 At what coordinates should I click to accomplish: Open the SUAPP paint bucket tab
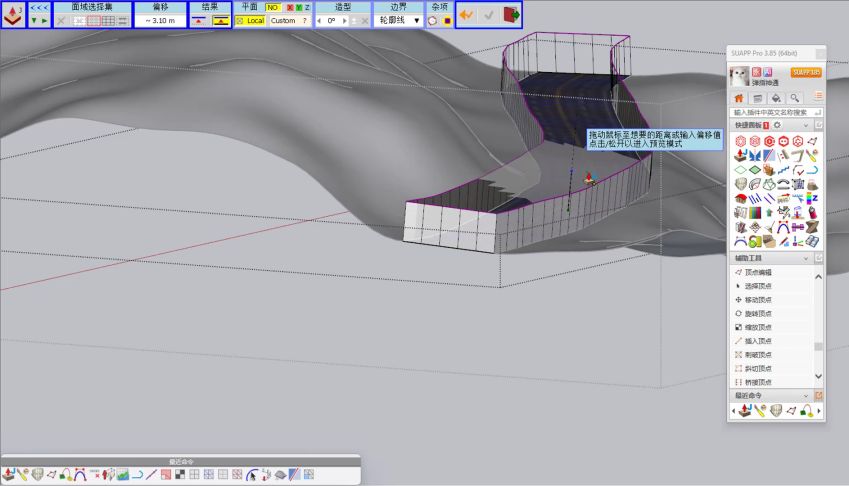[x=776, y=98]
